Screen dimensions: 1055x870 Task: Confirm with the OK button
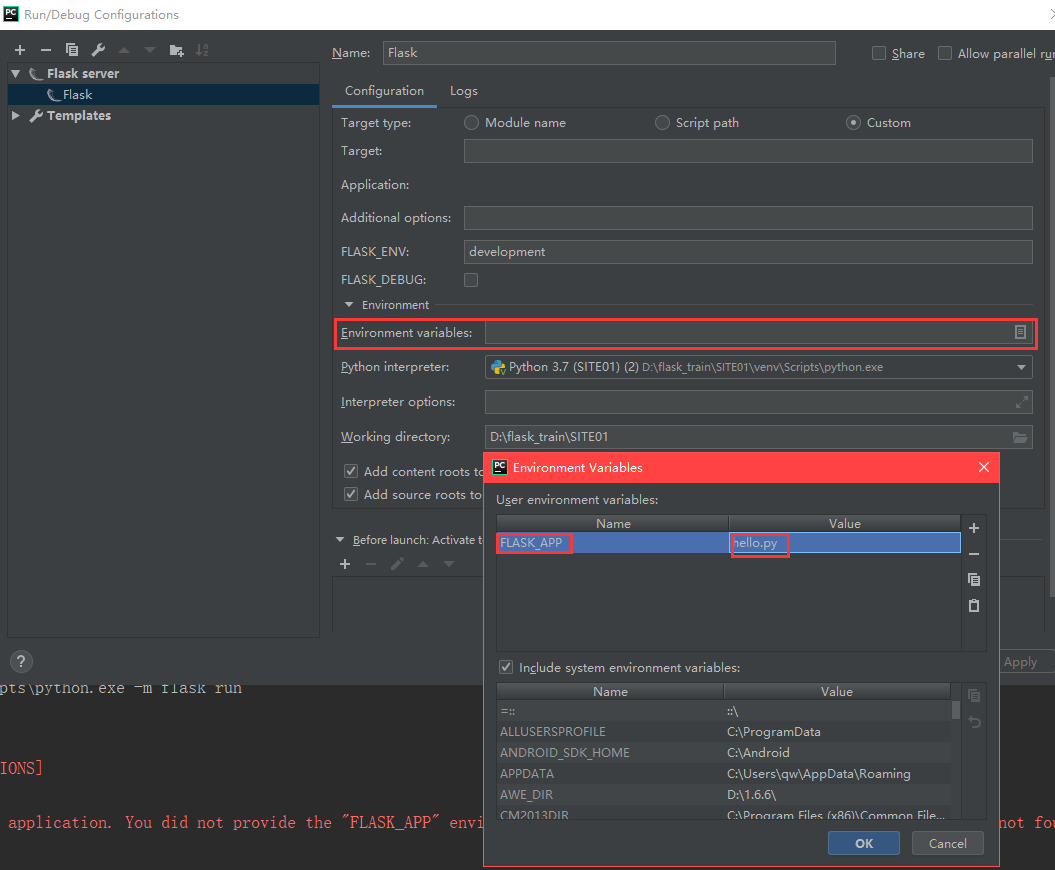[863, 843]
